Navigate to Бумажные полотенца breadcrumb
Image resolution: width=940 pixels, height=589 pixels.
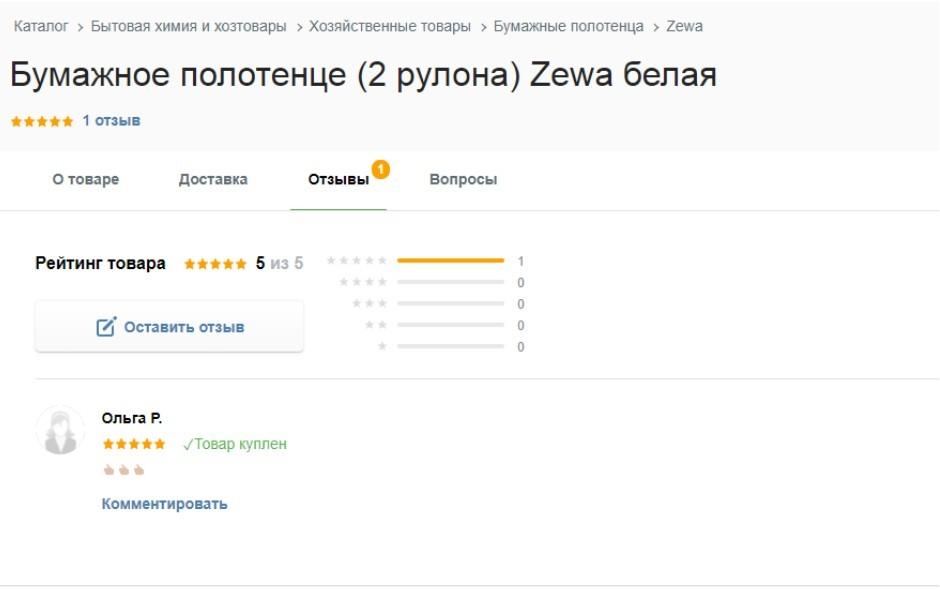click(x=568, y=26)
